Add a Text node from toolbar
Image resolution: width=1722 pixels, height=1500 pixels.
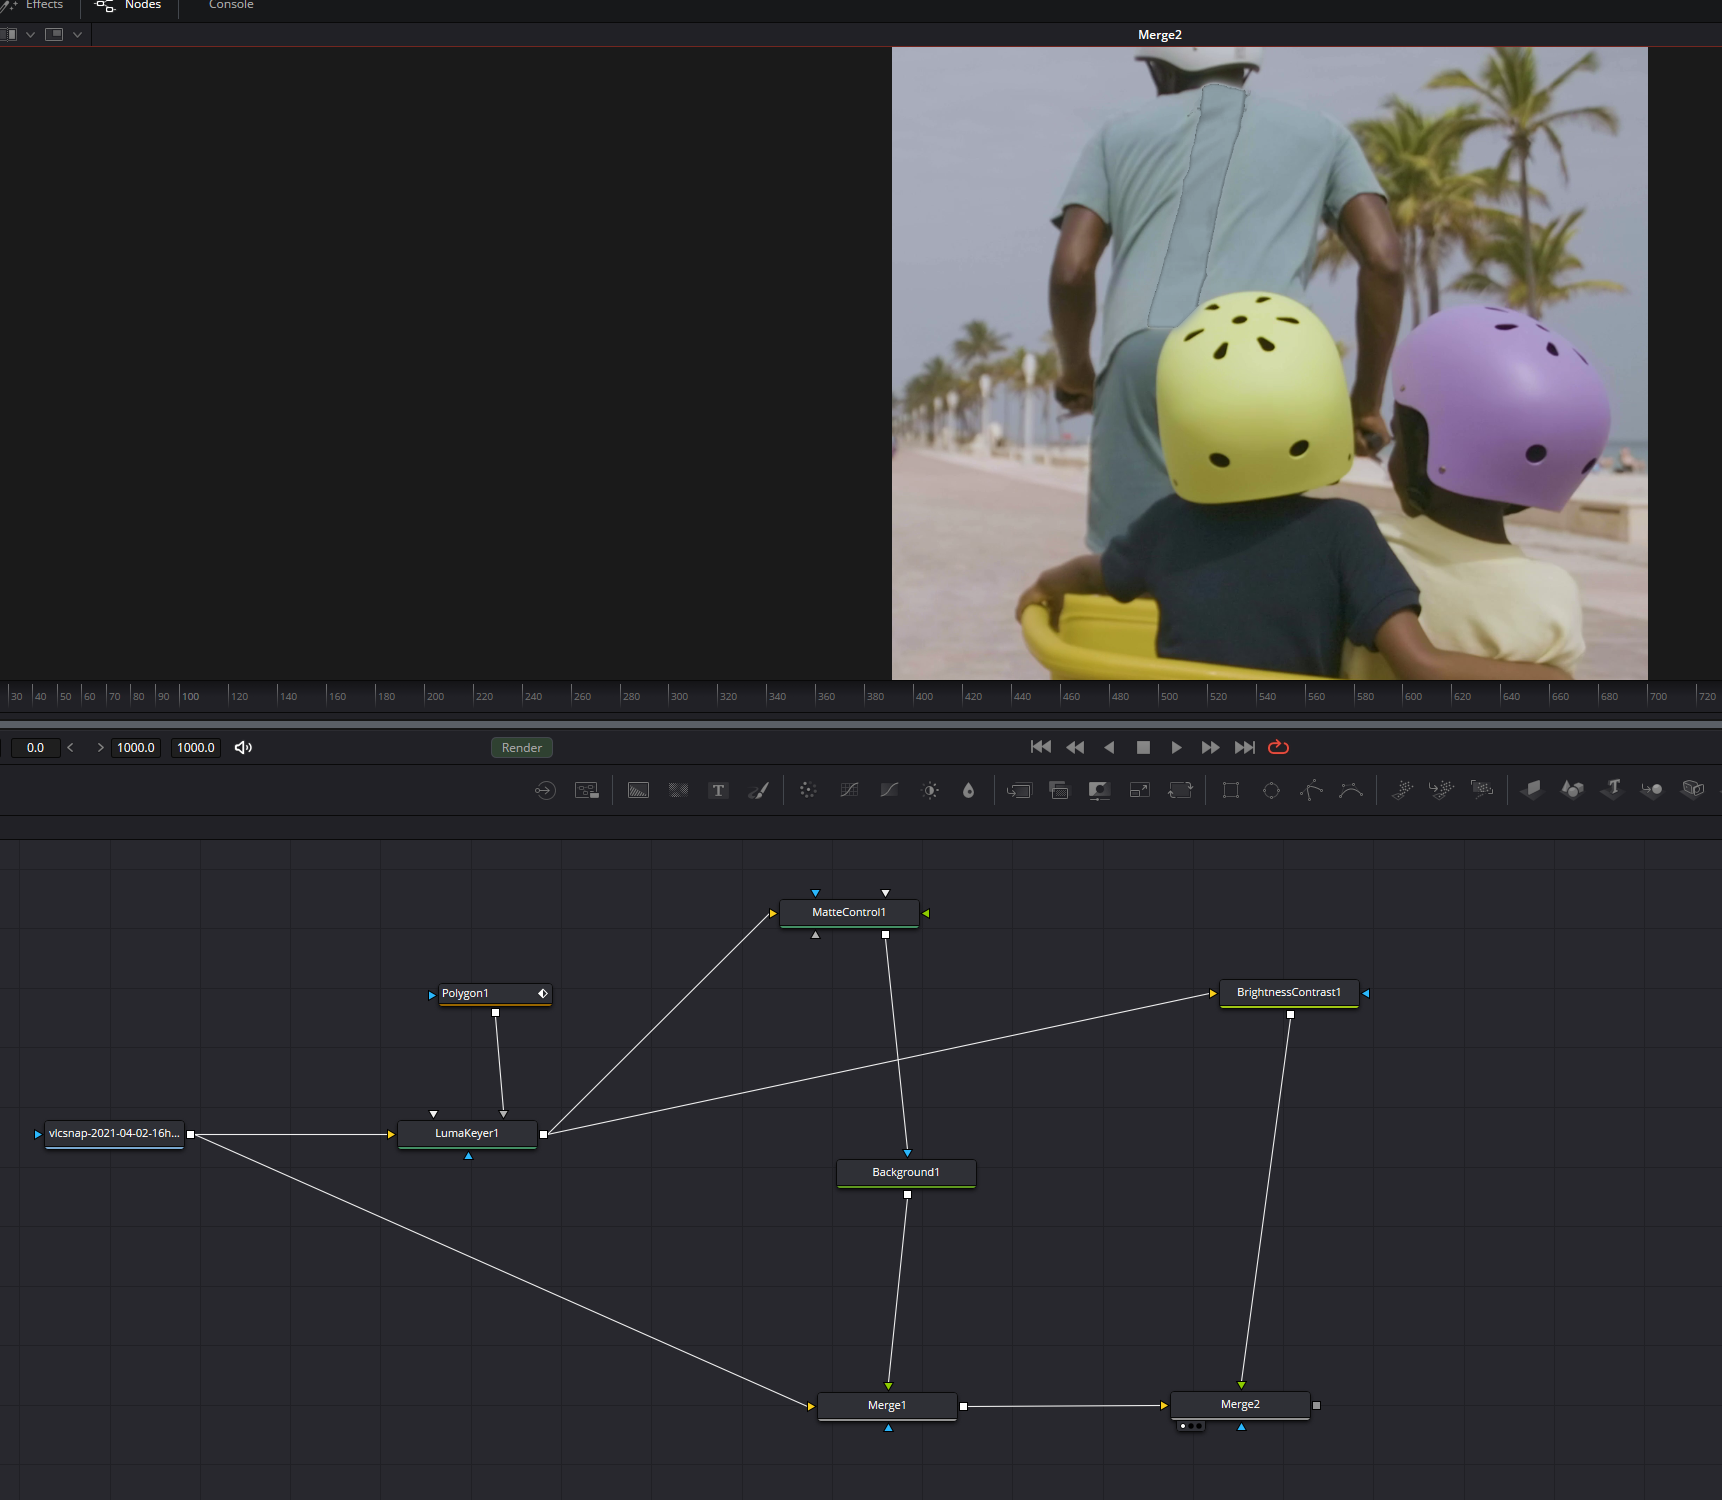pos(718,790)
